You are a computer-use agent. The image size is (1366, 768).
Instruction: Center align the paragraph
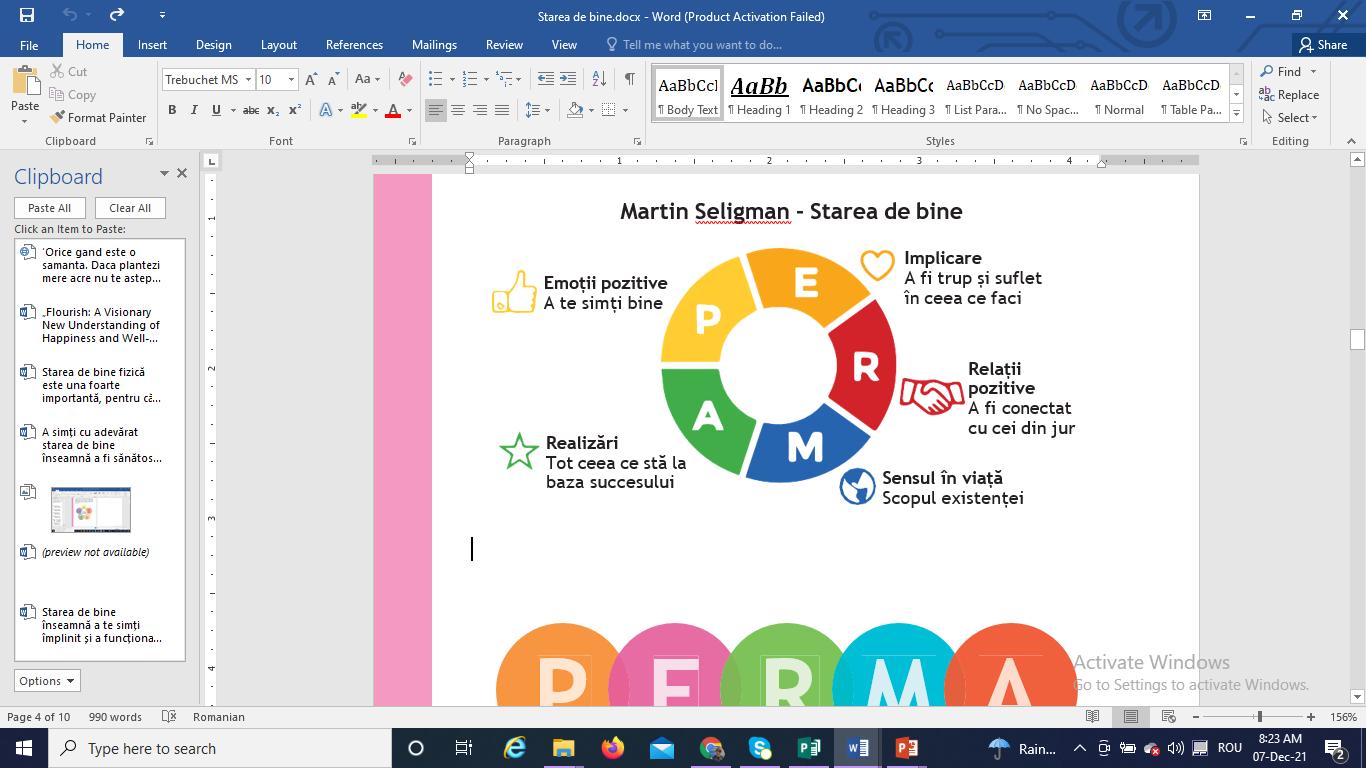click(458, 110)
